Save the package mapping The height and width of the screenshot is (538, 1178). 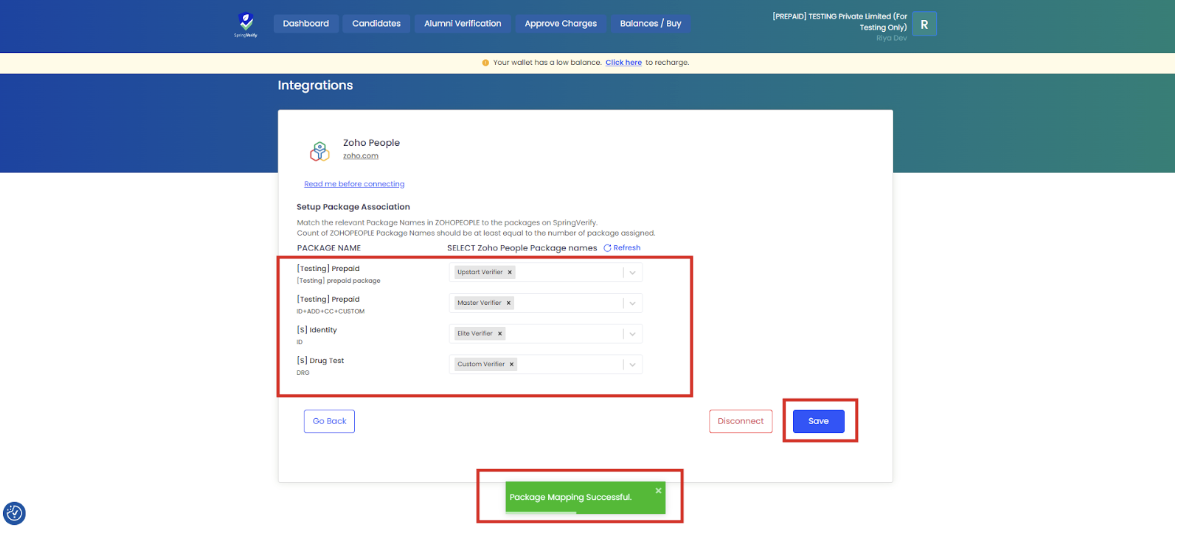[818, 421]
